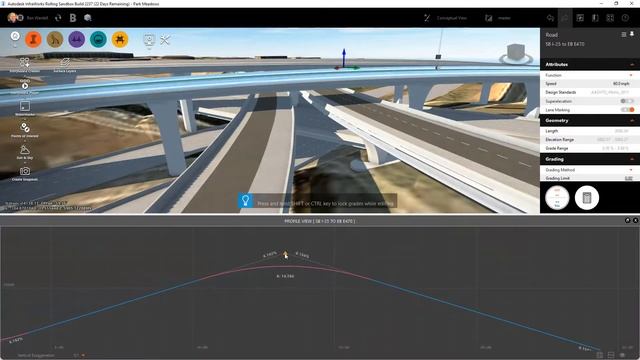Click the K value label under the curve
The height and width of the screenshot is (360, 640).
tap(285, 276)
